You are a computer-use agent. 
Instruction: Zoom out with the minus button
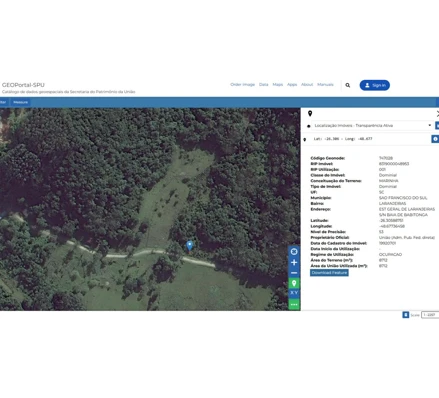[x=294, y=273]
